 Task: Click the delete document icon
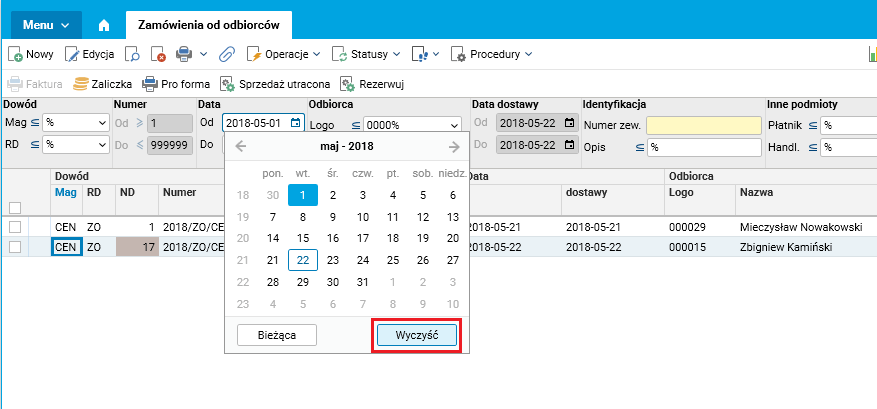[x=159, y=54]
